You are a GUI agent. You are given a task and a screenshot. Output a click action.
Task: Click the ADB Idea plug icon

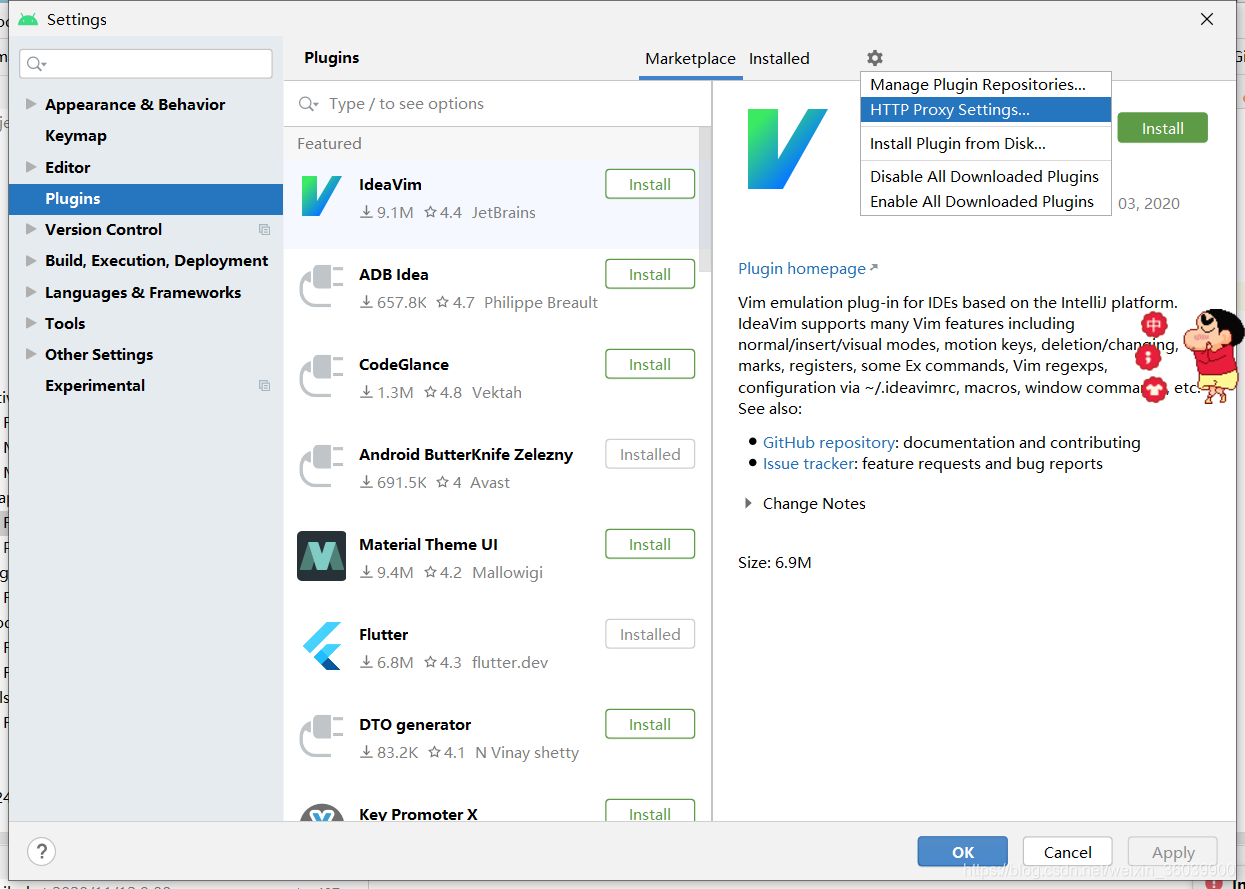click(322, 286)
